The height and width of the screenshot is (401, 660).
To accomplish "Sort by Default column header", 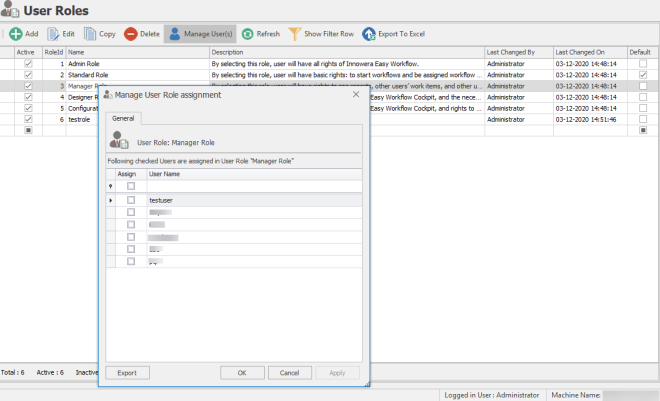I will (642, 52).
